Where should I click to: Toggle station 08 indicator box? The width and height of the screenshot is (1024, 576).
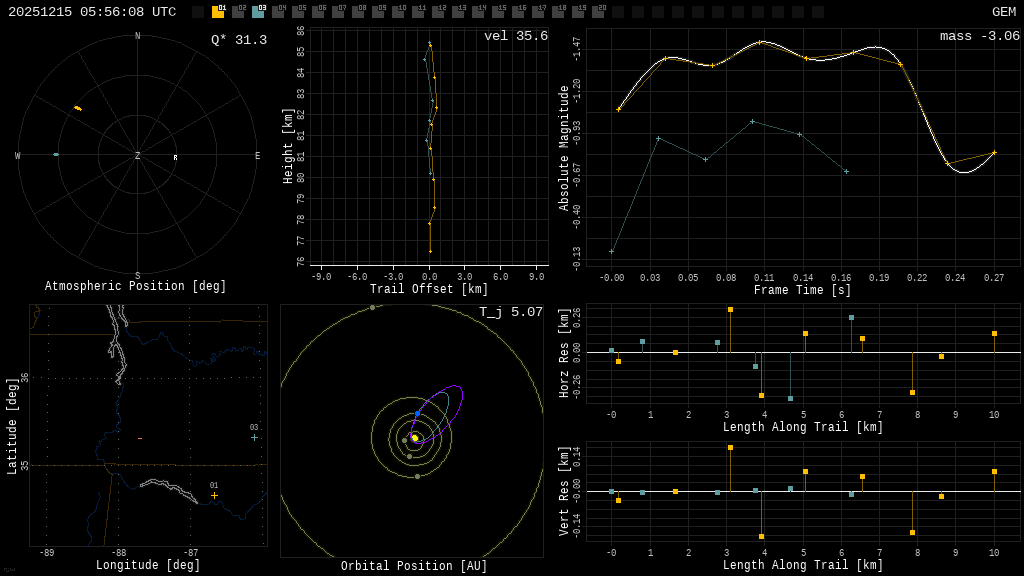[358, 11]
